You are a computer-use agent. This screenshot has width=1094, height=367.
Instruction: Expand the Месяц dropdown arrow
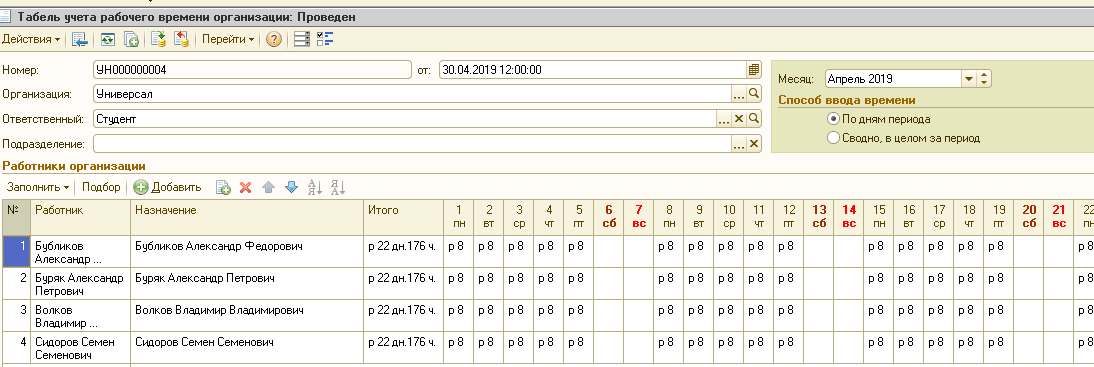[968, 79]
